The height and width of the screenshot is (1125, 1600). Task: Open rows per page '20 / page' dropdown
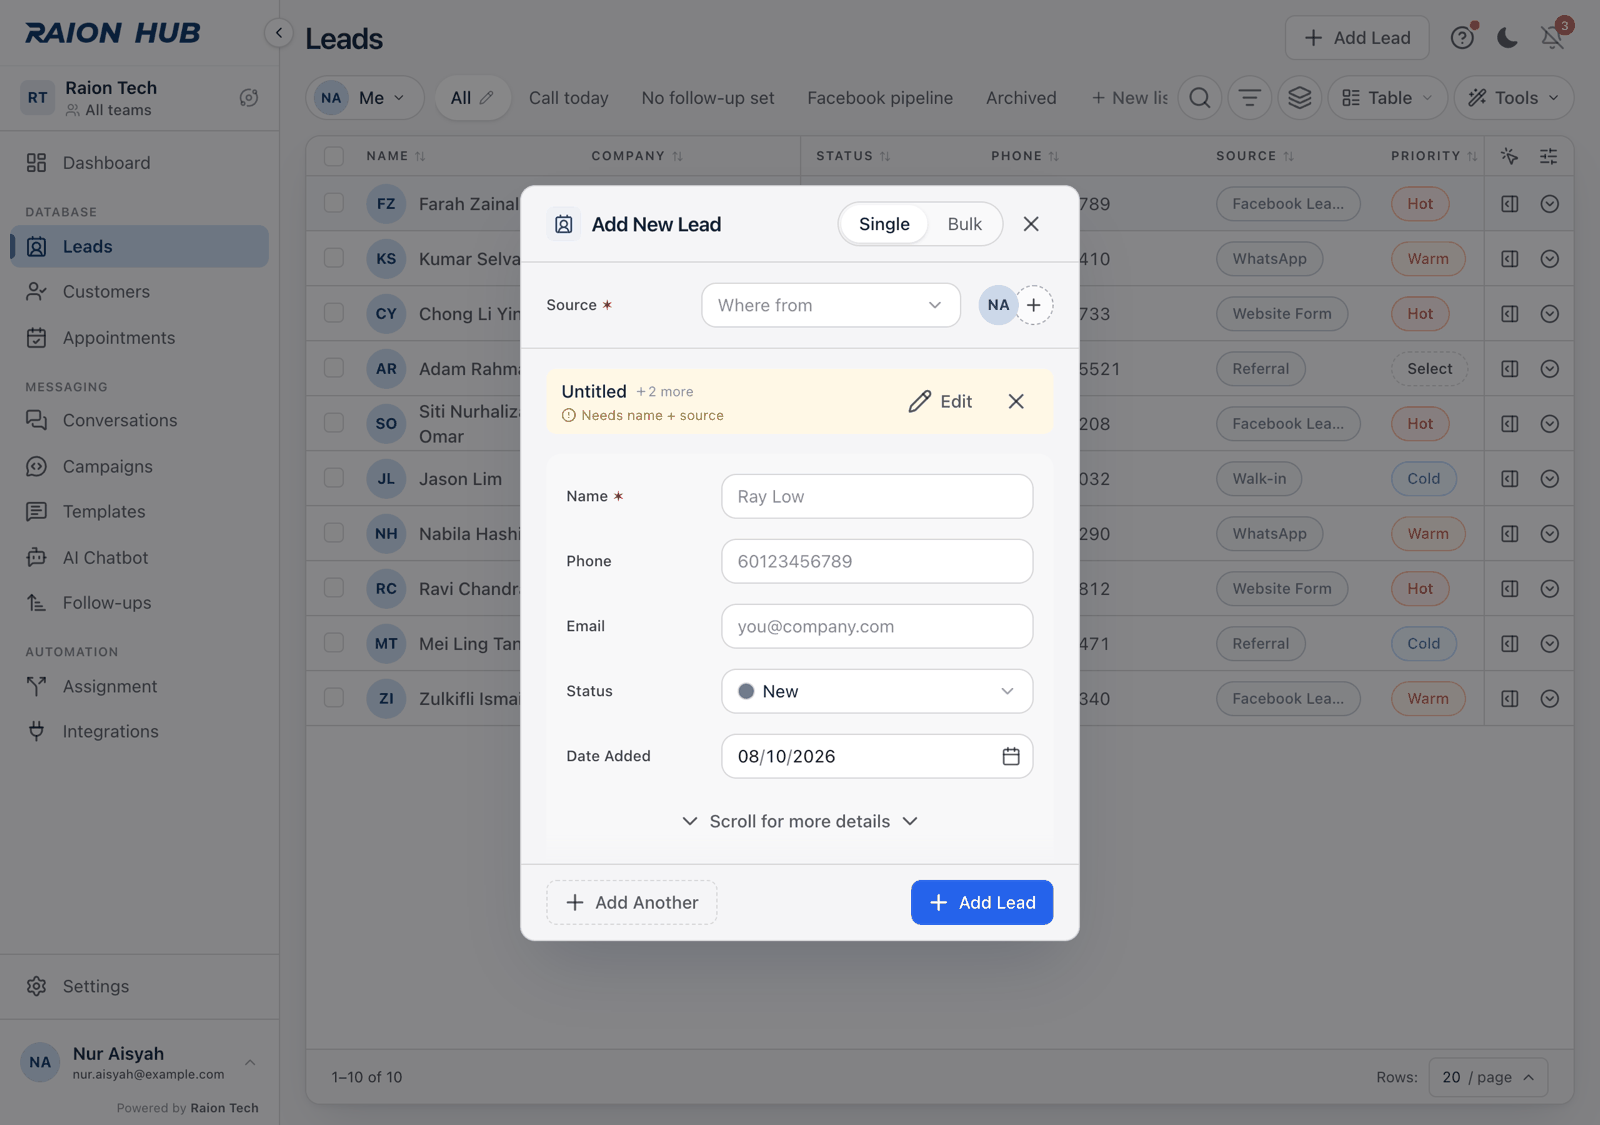[1488, 1077]
